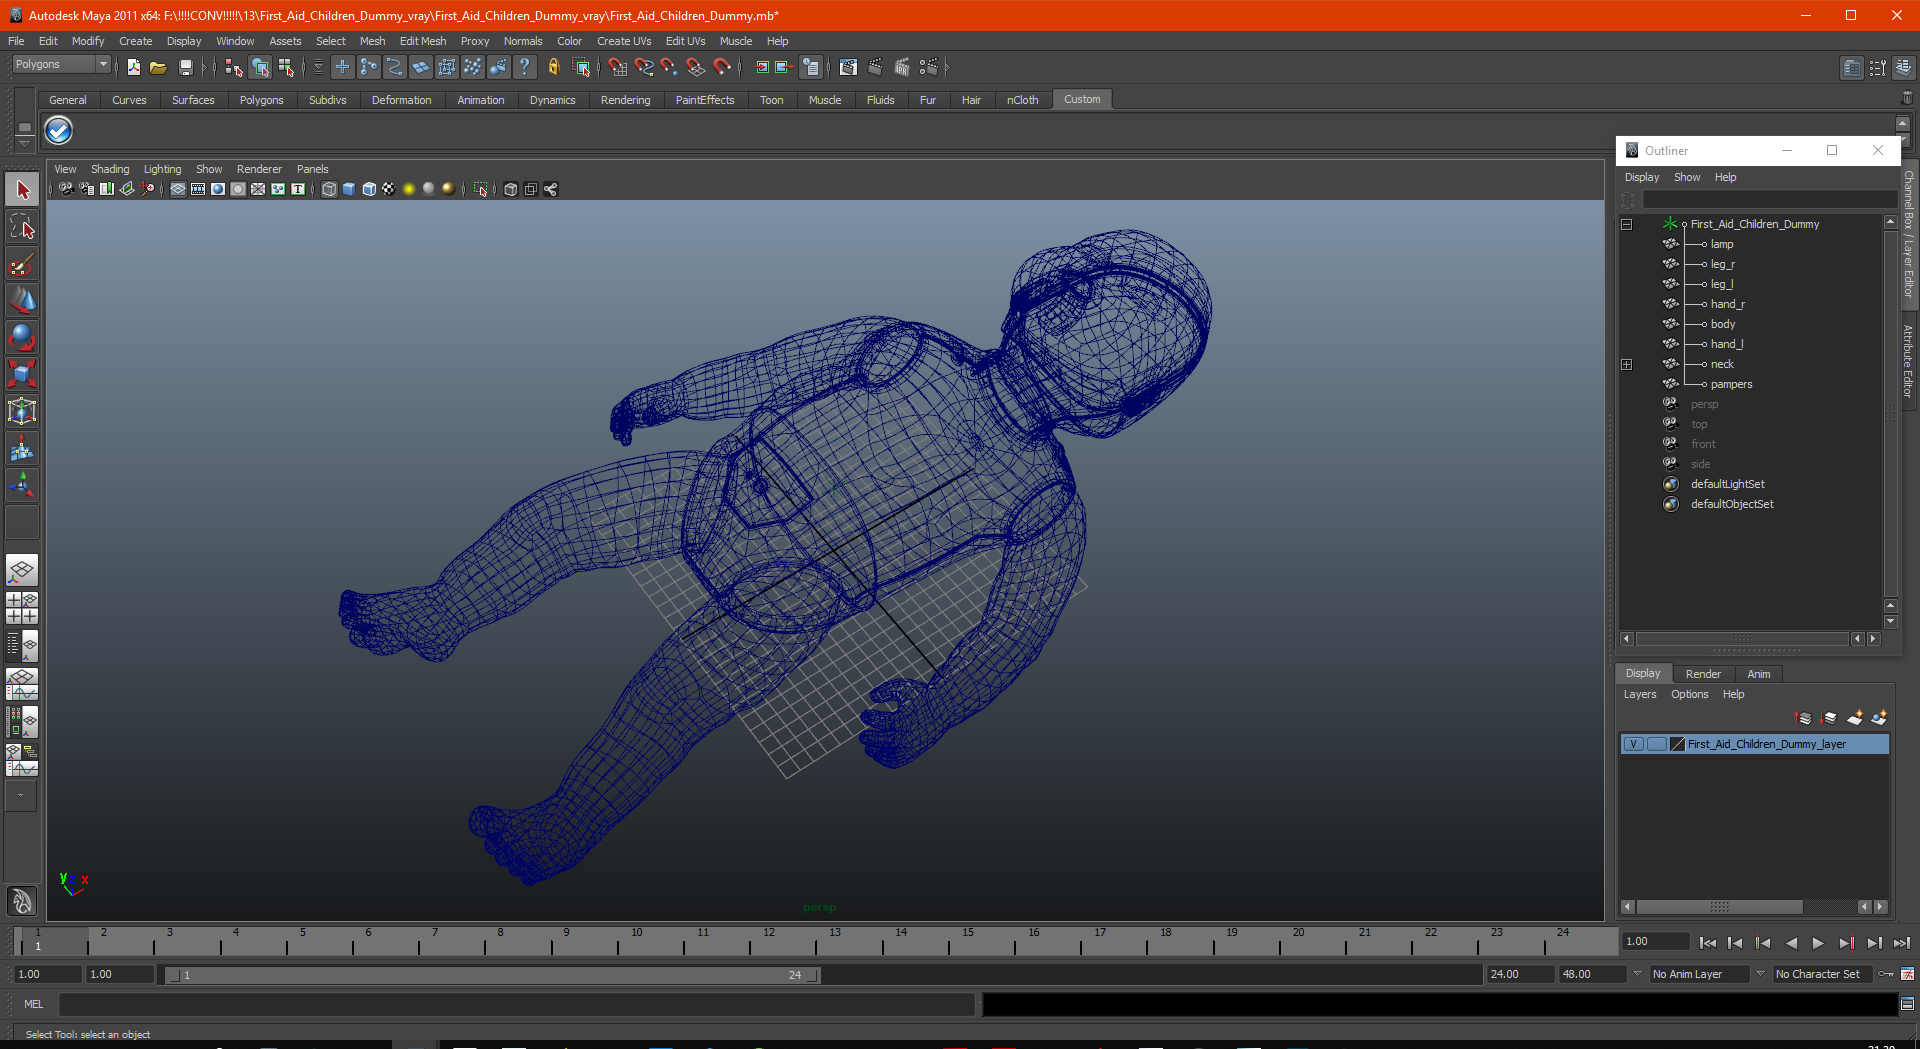Toggle layer visibility V box
Viewport: 1920px width, 1049px height.
1633,744
